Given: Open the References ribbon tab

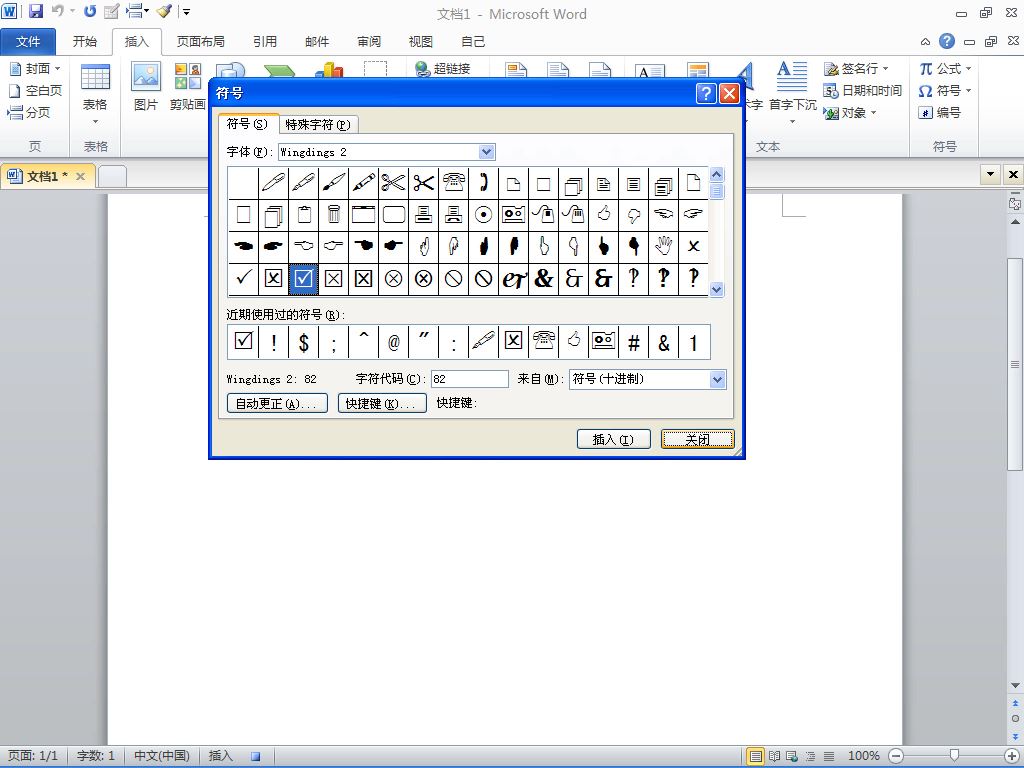Looking at the screenshot, I should pos(265,42).
